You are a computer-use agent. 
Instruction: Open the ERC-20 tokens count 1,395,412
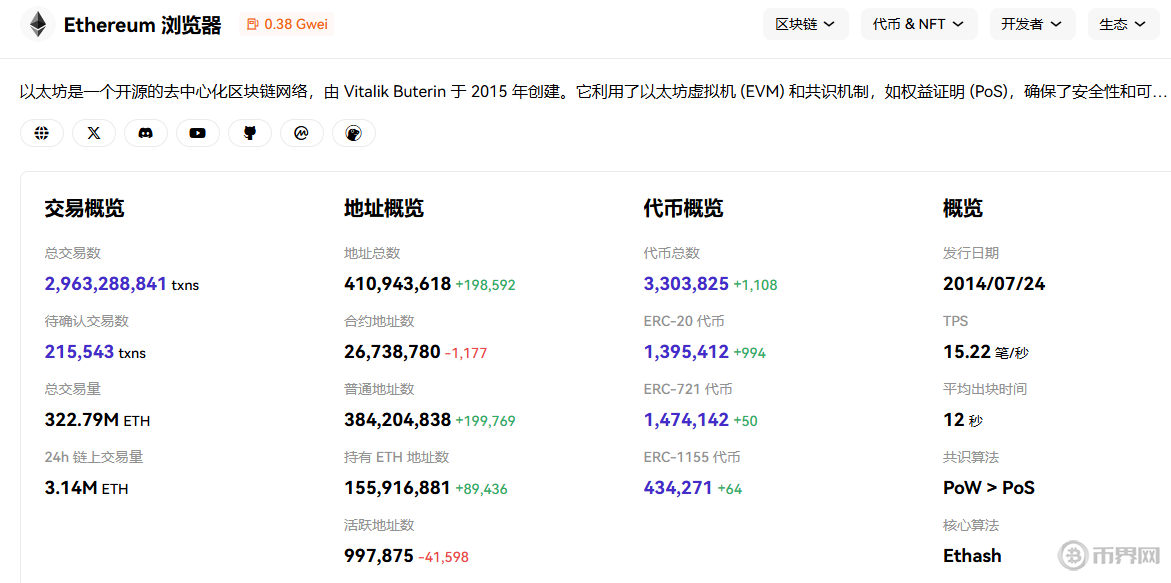click(686, 352)
